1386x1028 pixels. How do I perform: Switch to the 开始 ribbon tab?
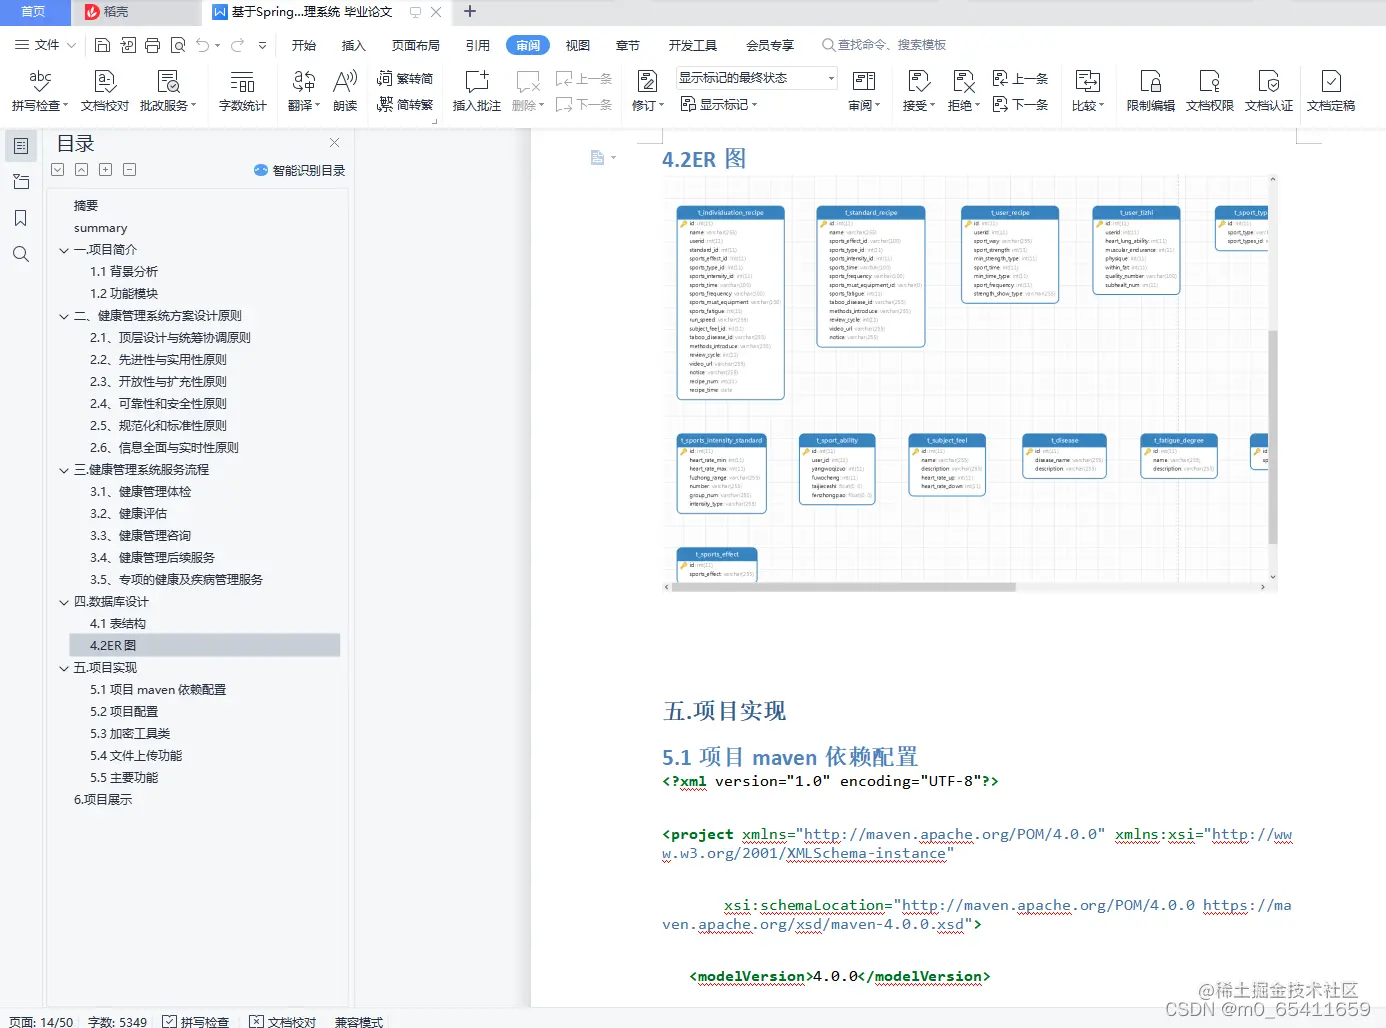(x=304, y=45)
